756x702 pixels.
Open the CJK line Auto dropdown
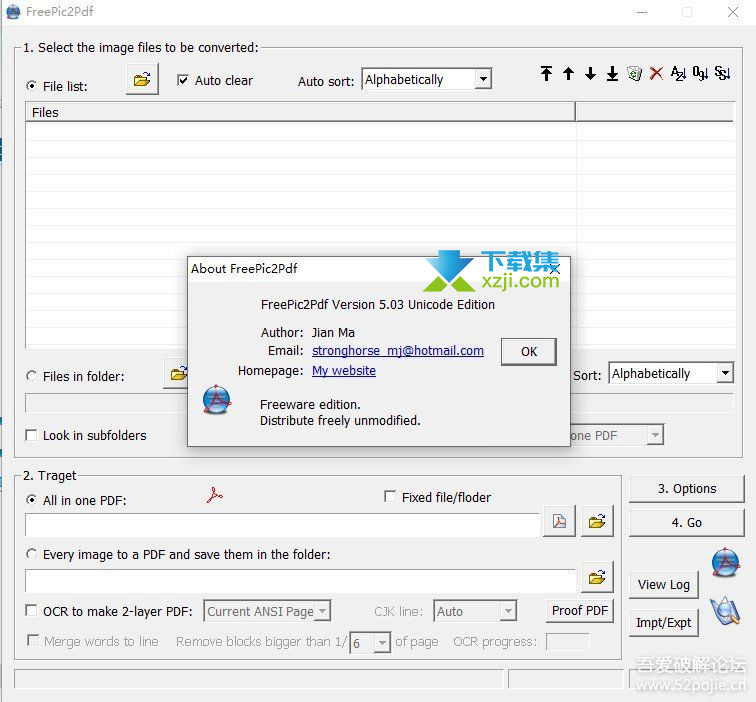(508, 611)
